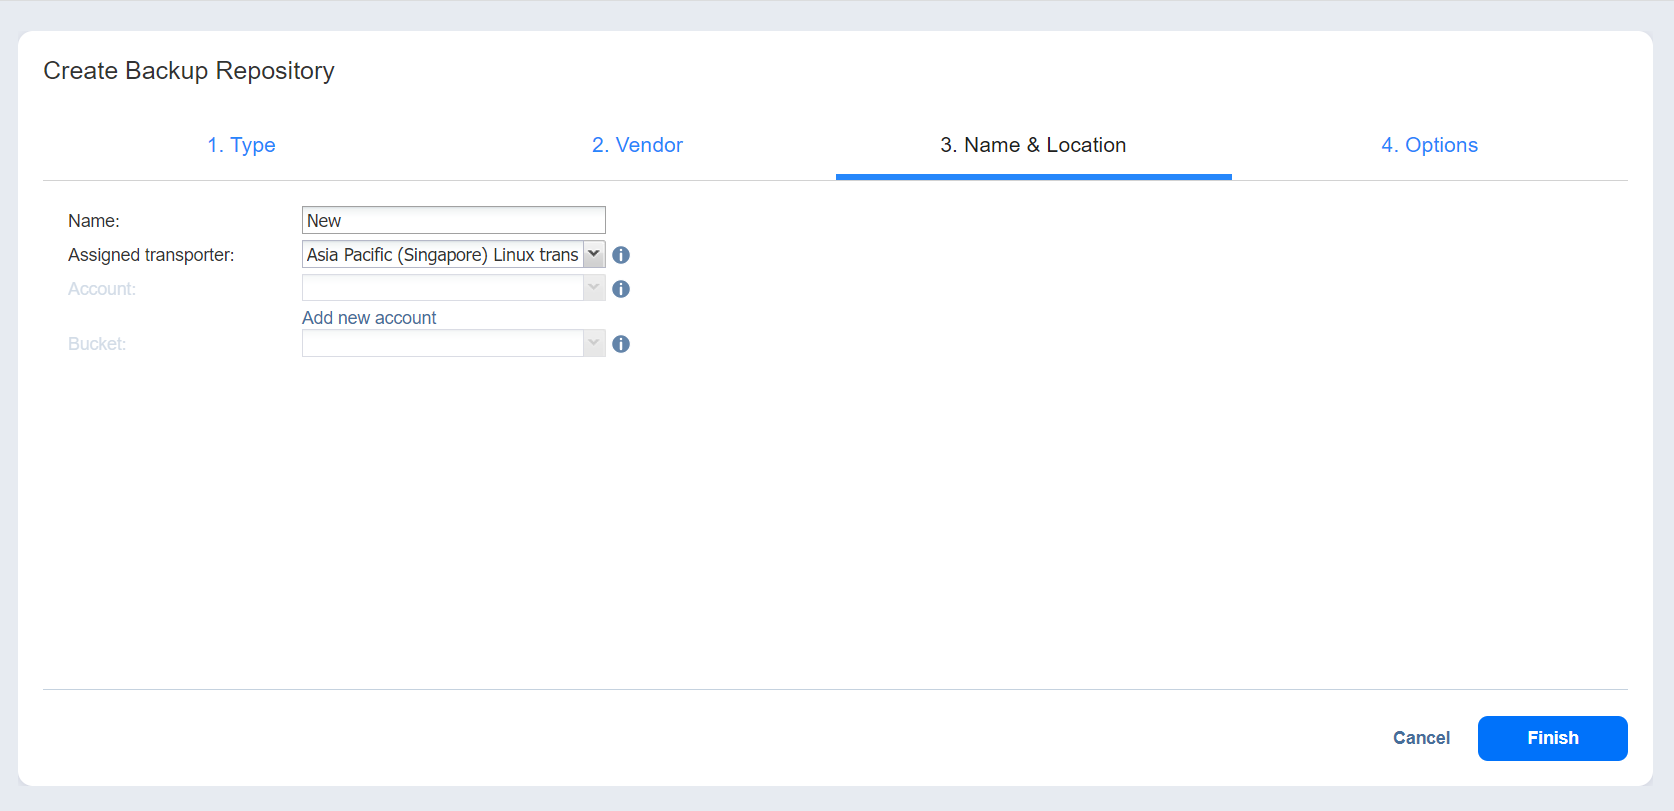Click the Assigned transporter: label
This screenshot has width=1674, height=811.
151,255
